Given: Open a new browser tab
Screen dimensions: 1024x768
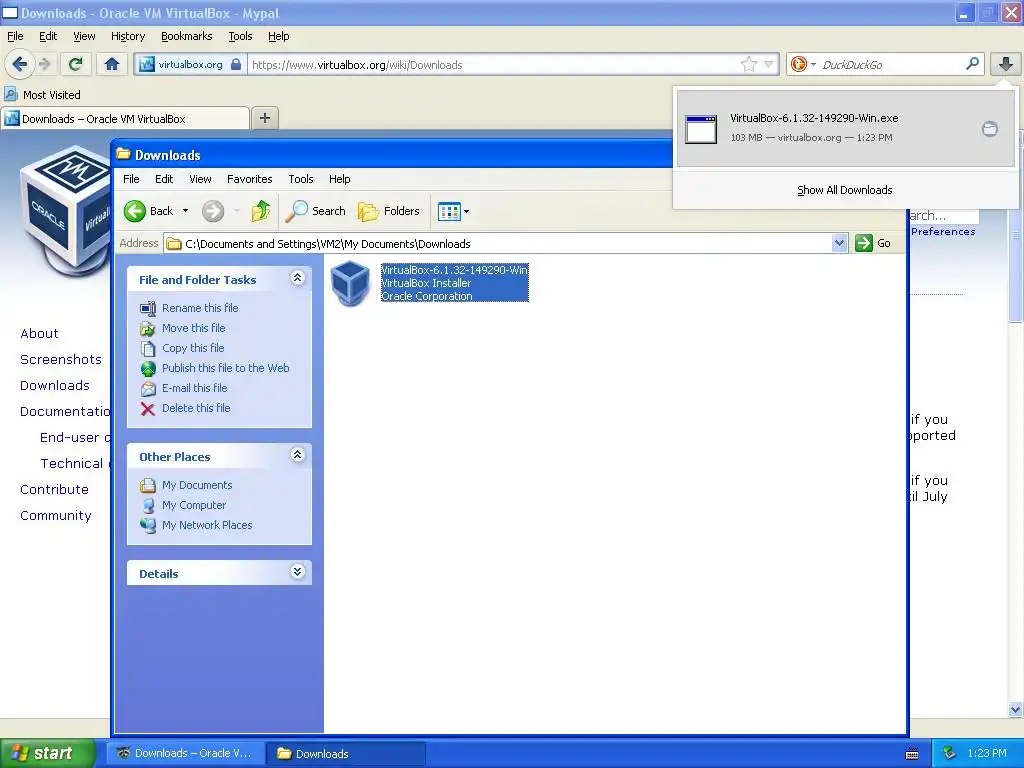Looking at the screenshot, I should point(264,118).
